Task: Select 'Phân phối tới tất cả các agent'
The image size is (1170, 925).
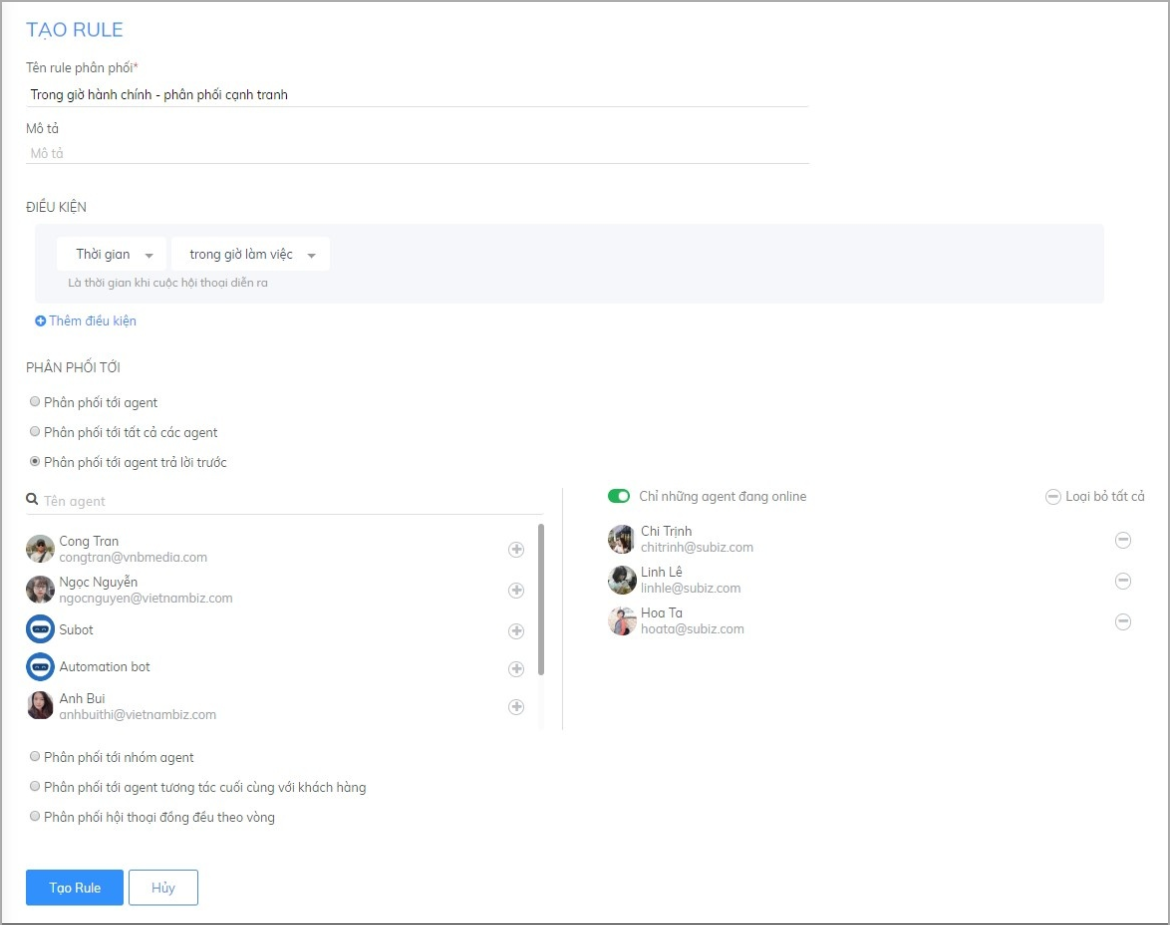Action: point(36,432)
